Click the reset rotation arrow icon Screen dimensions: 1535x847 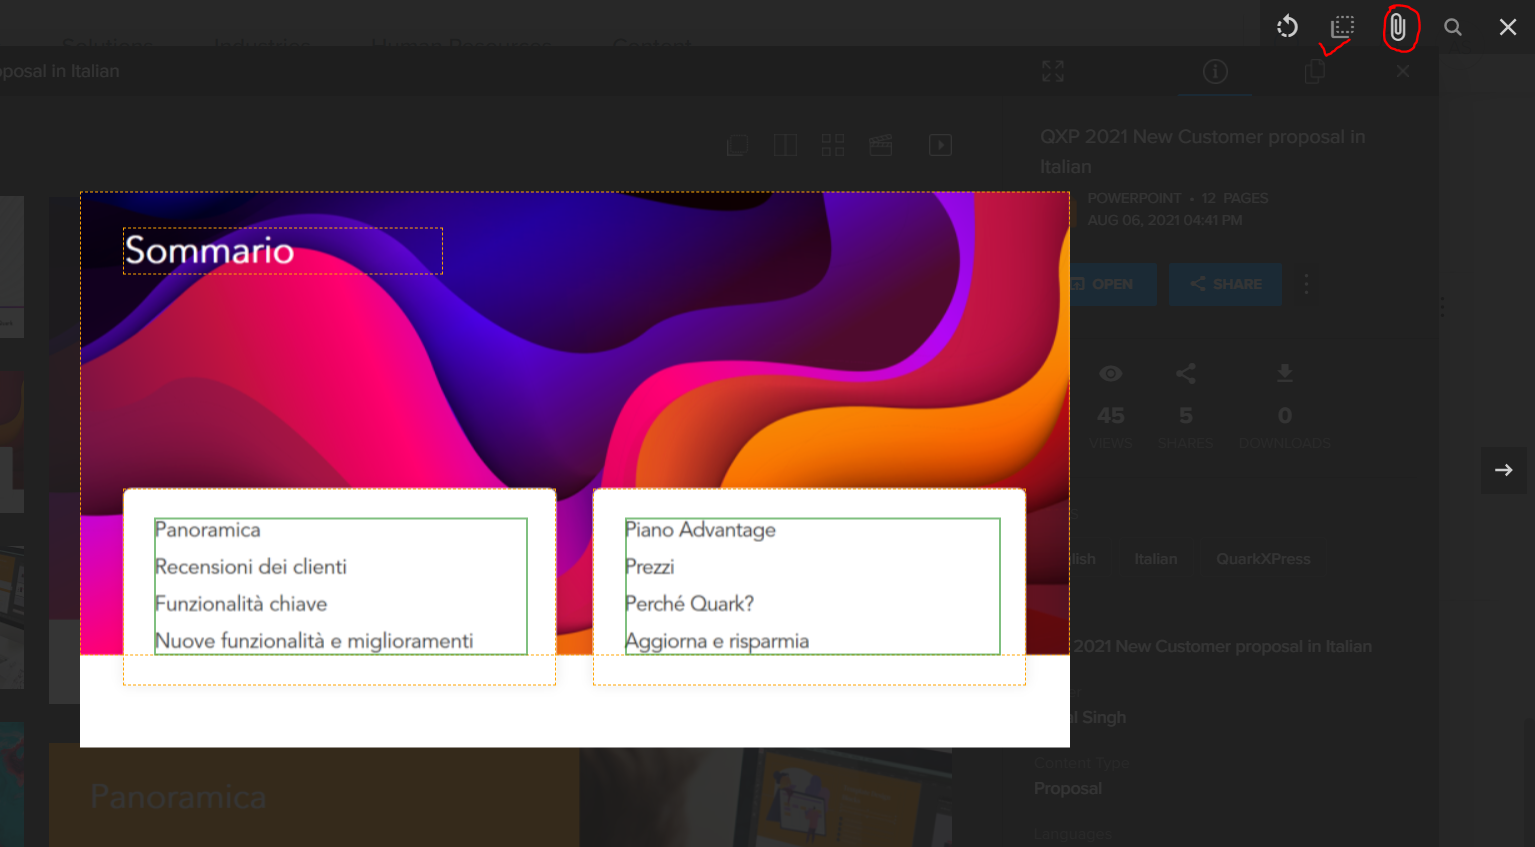coord(1287,27)
